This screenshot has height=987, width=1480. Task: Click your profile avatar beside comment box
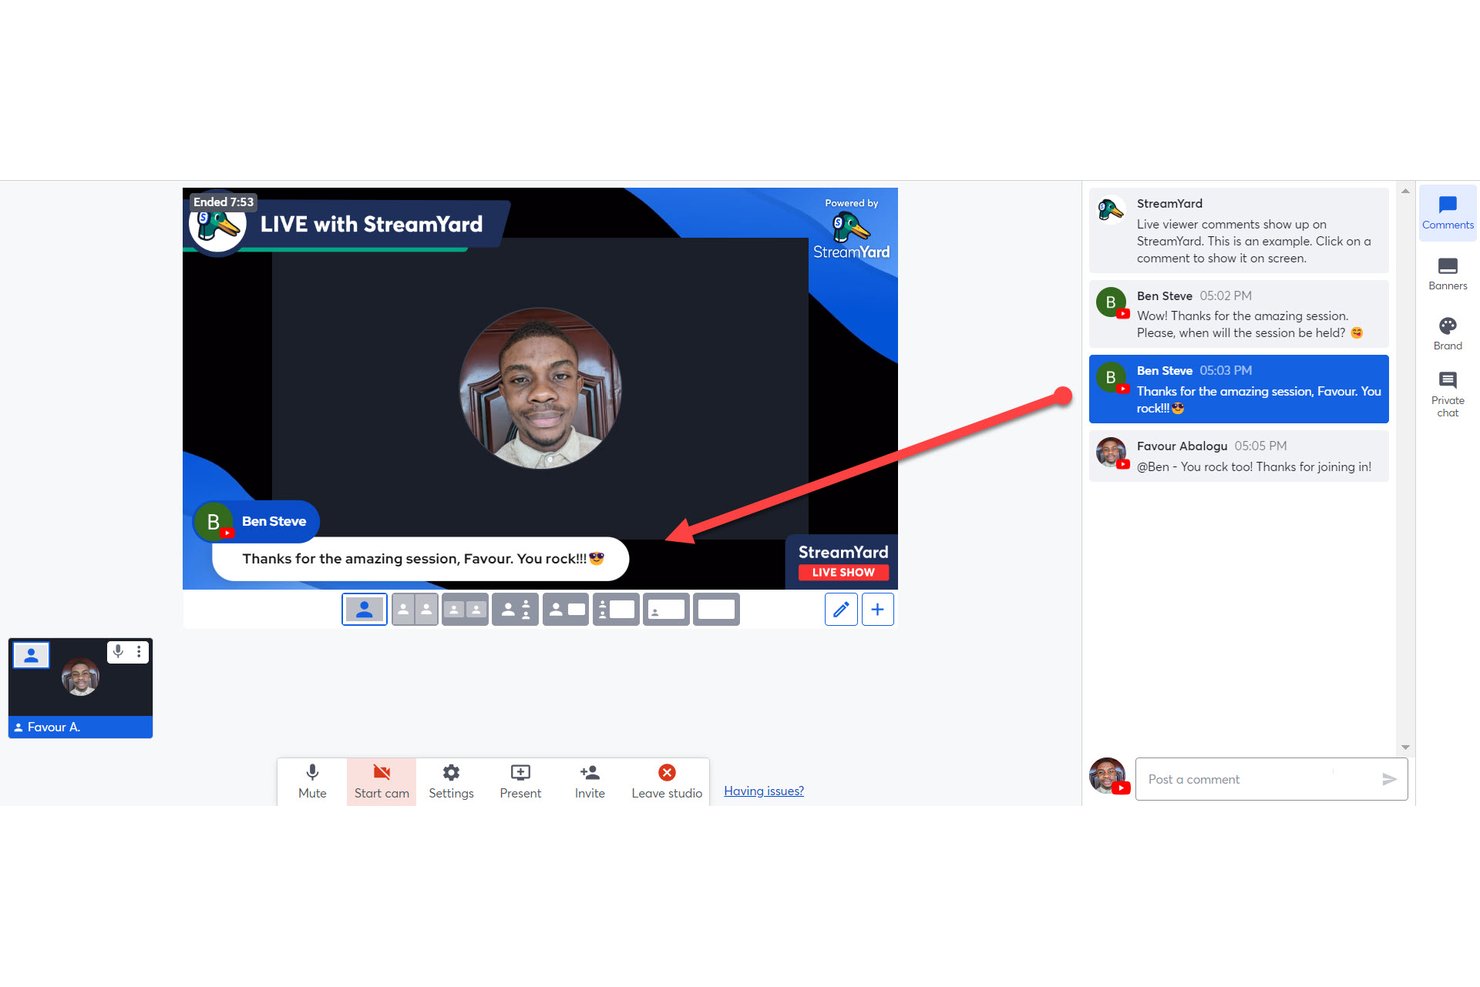click(1108, 776)
